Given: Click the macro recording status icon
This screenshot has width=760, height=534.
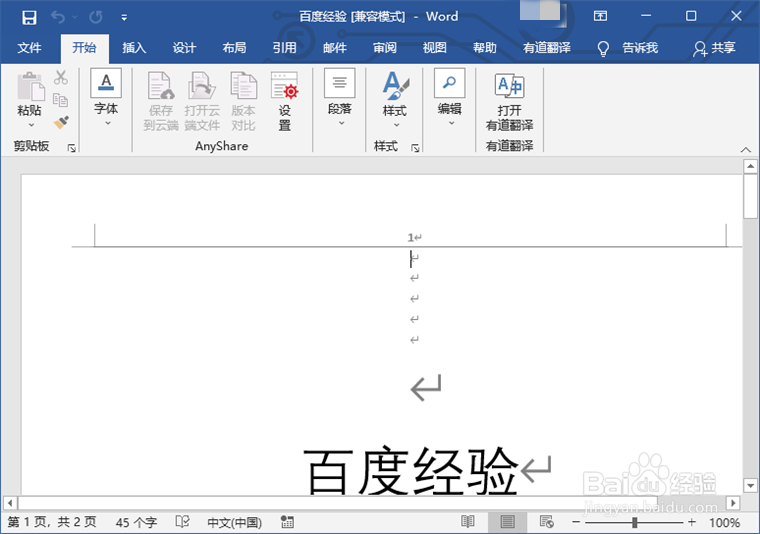Looking at the screenshot, I should [287, 522].
